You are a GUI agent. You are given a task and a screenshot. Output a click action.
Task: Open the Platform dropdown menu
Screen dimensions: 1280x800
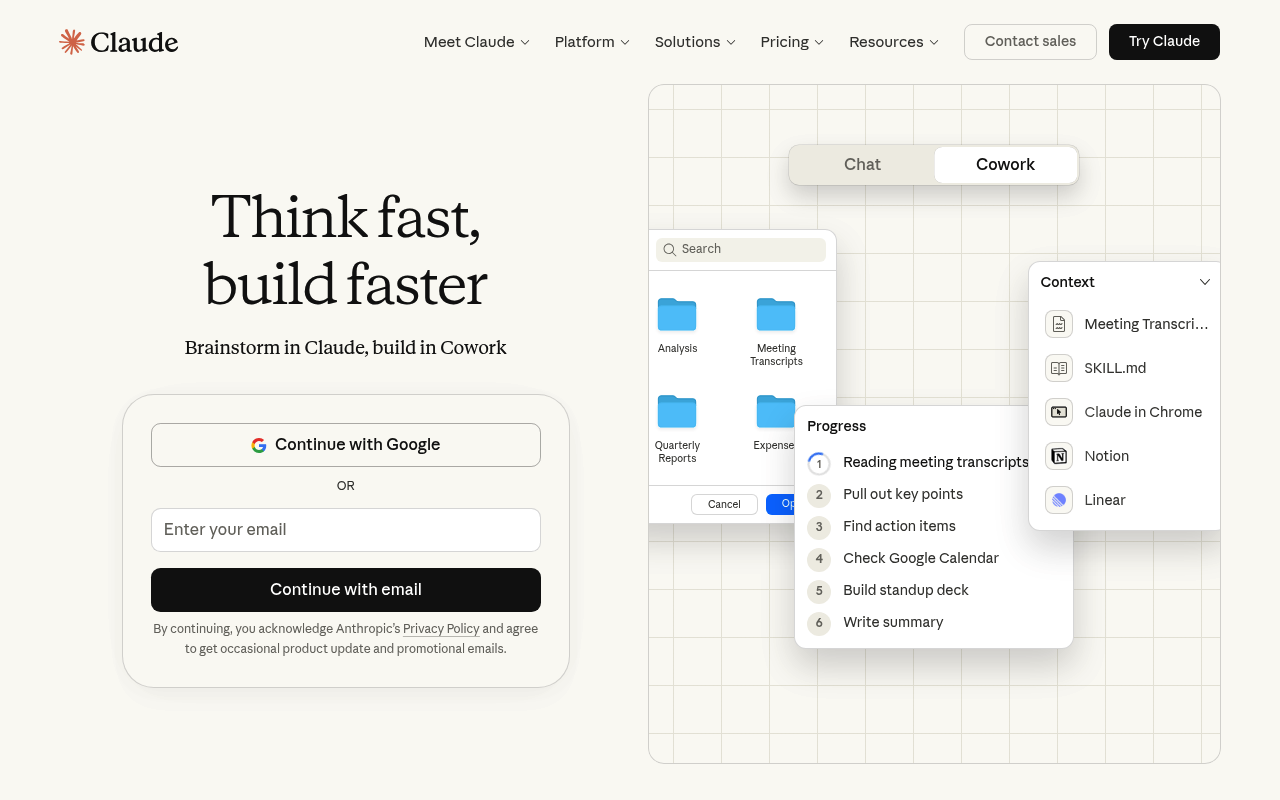click(x=592, y=42)
